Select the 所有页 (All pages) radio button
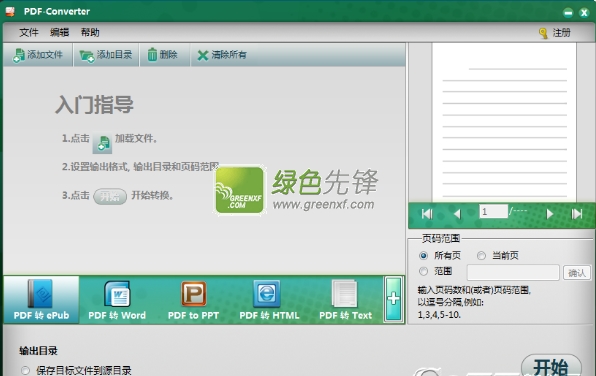The height and width of the screenshot is (376, 596). tap(423, 255)
